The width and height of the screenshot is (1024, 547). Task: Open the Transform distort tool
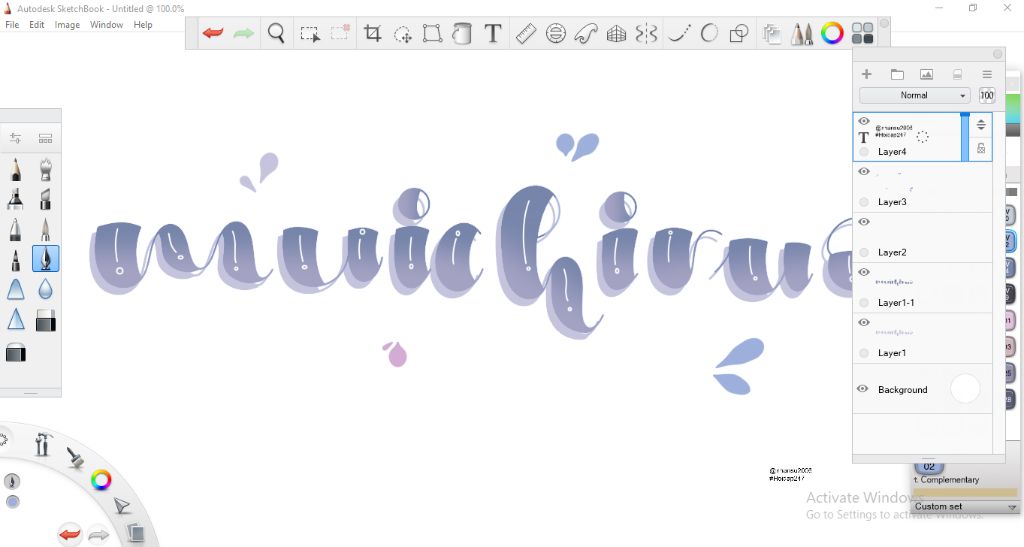point(432,33)
